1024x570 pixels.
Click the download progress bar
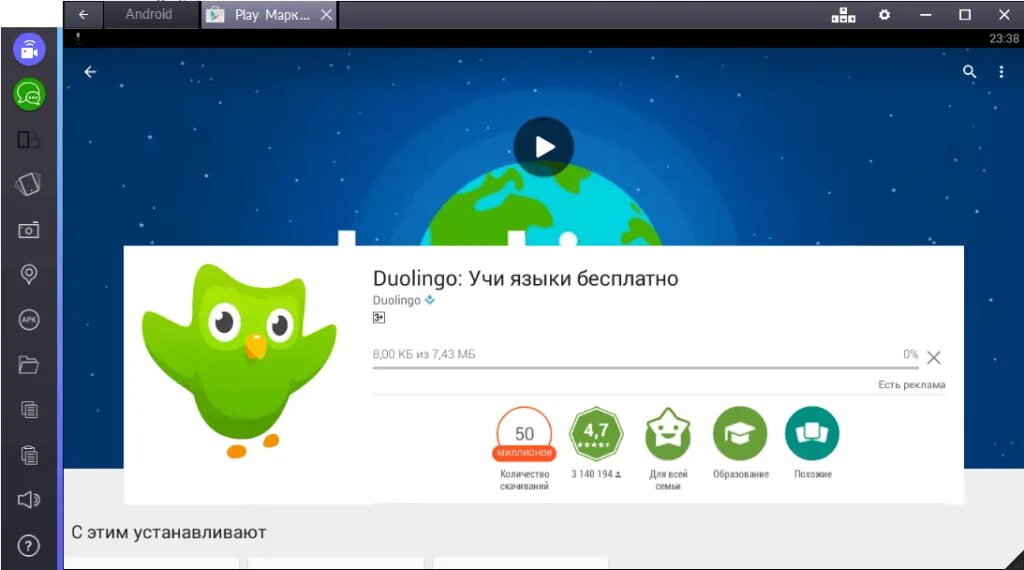click(645, 368)
